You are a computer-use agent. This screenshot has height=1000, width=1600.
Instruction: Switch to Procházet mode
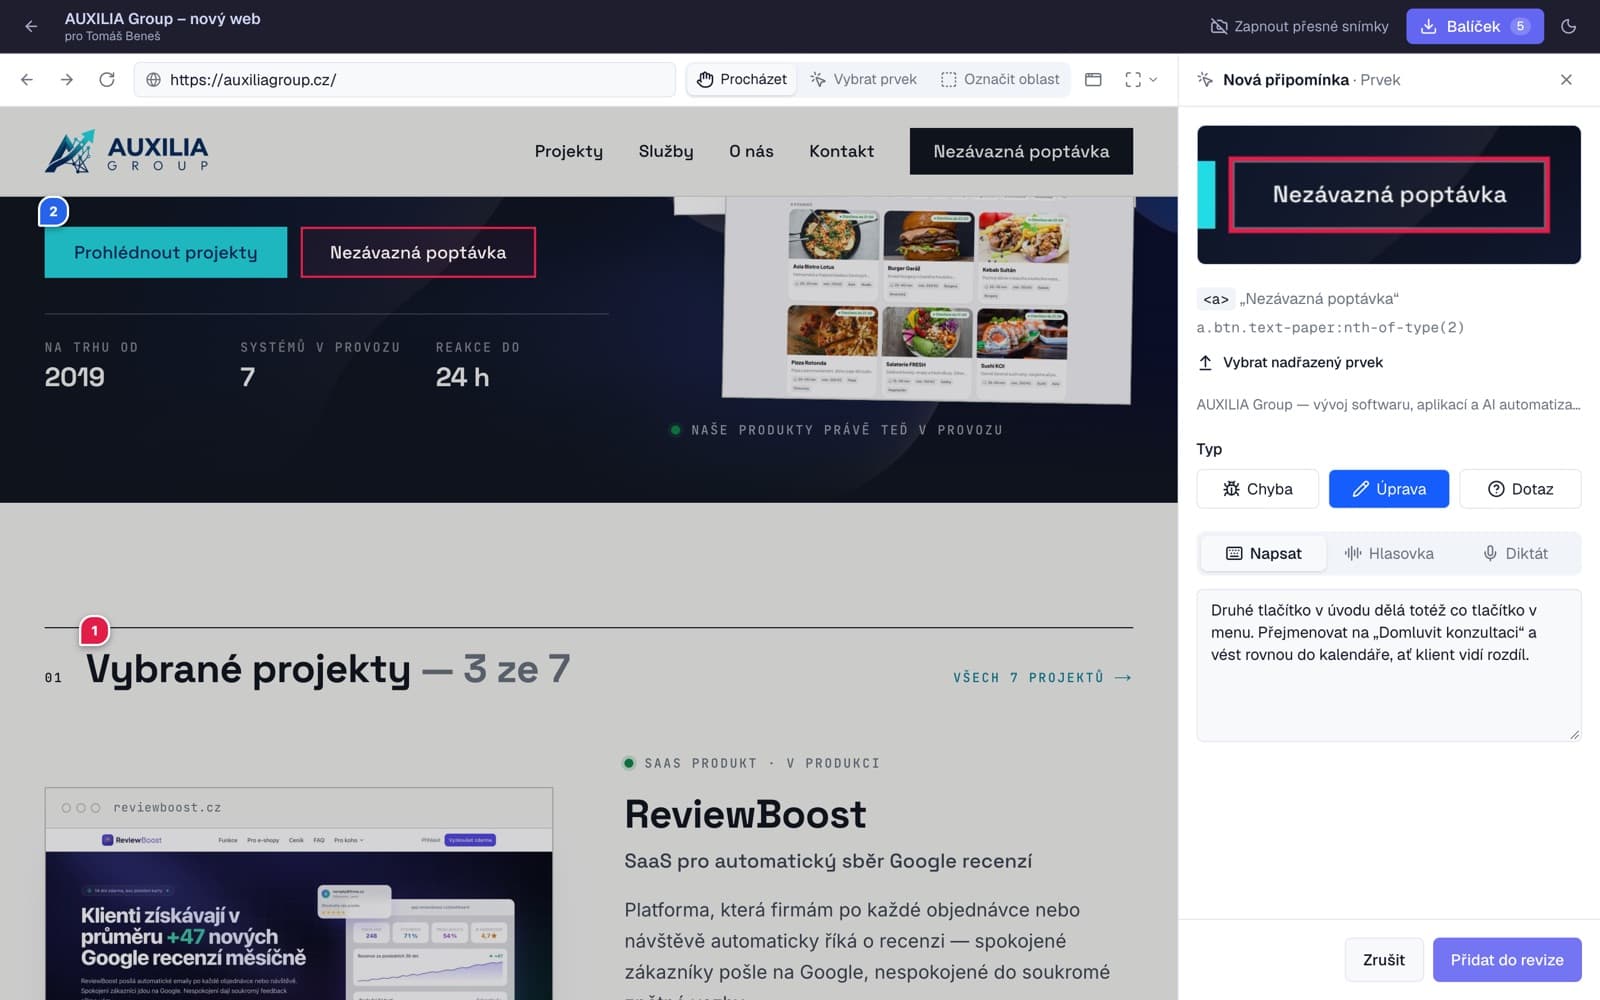point(742,79)
